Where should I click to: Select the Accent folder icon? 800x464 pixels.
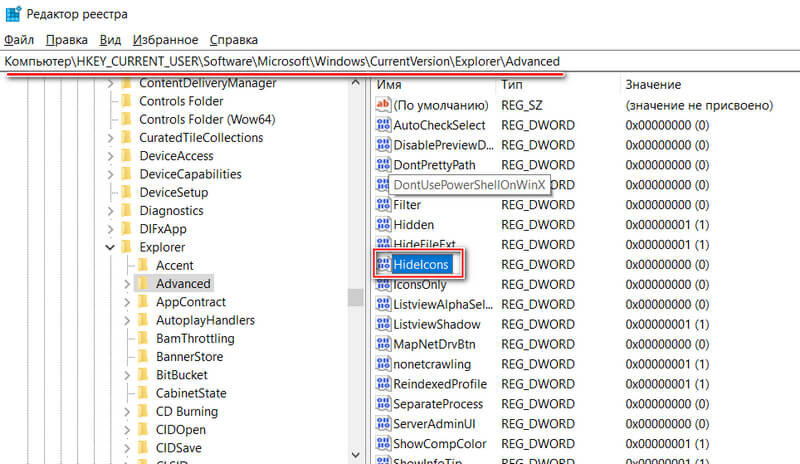tap(143, 265)
